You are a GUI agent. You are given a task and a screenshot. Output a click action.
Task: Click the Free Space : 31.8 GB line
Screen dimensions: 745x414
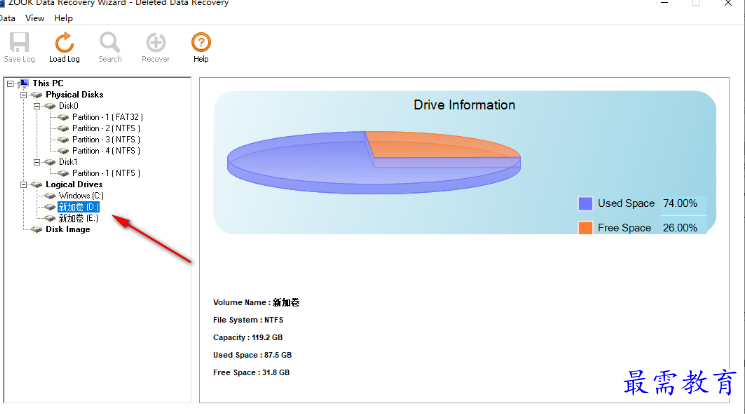pos(251,372)
